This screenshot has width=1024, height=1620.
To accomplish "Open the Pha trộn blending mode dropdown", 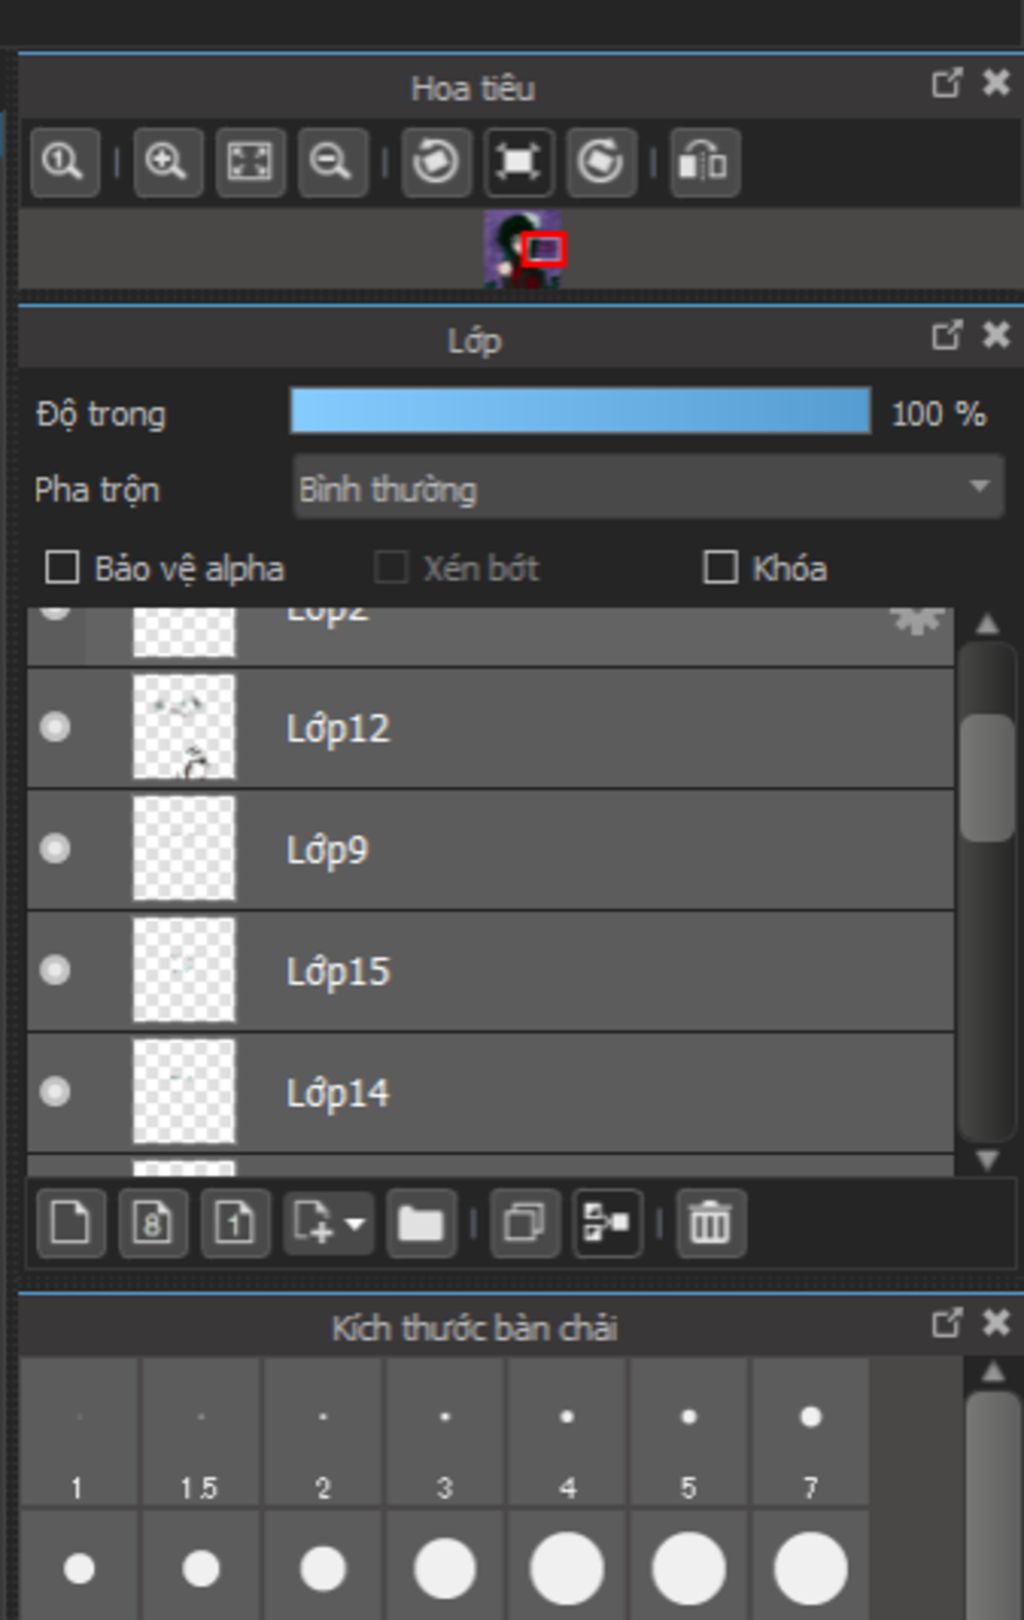I will (648, 488).
